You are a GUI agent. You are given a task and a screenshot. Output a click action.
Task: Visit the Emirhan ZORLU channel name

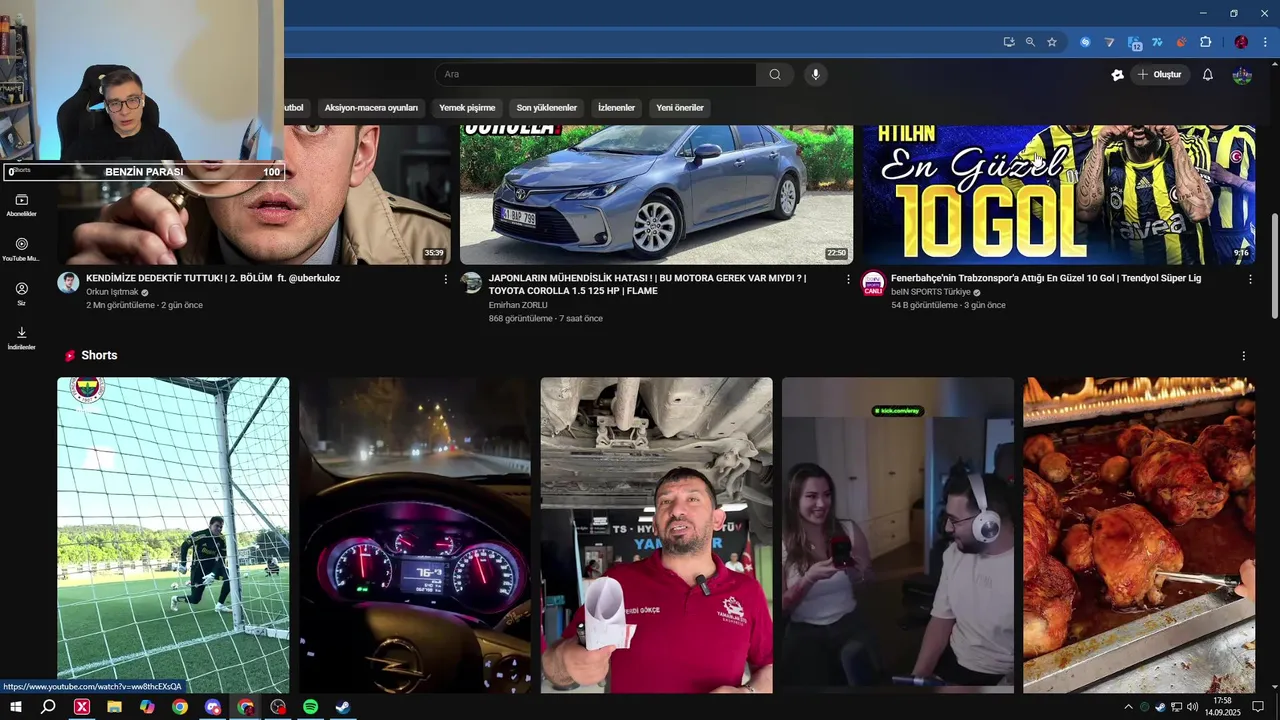click(x=519, y=305)
